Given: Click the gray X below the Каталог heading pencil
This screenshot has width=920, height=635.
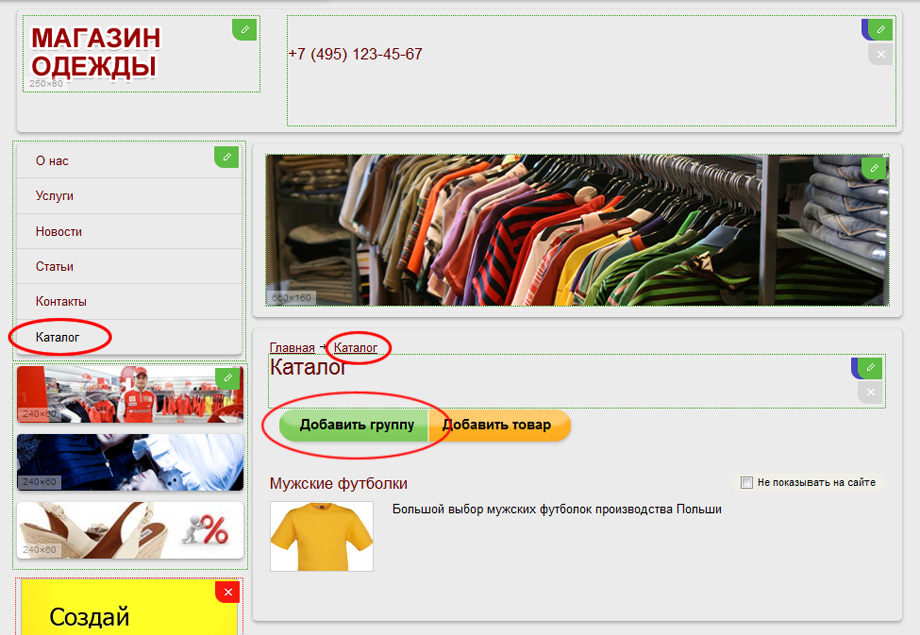Looking at the screenshot, I should pos(870,392).
